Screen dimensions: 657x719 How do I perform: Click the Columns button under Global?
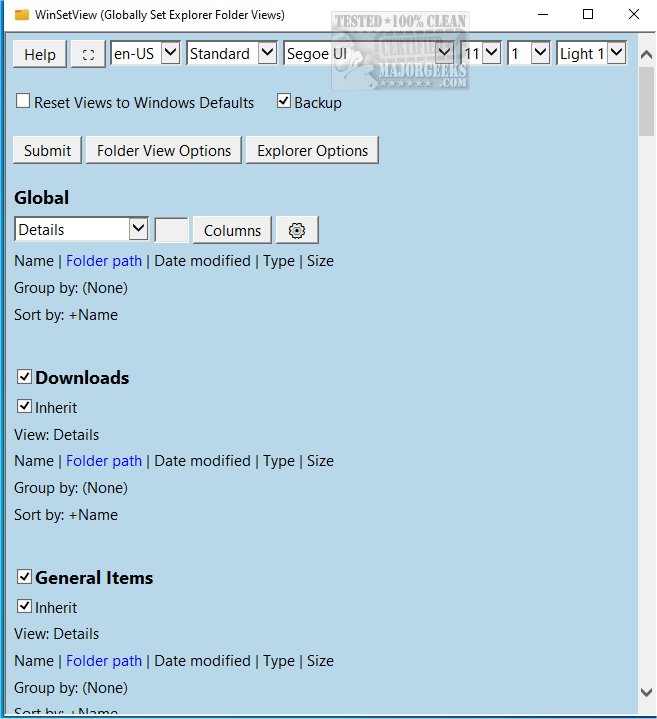(232, 230)
